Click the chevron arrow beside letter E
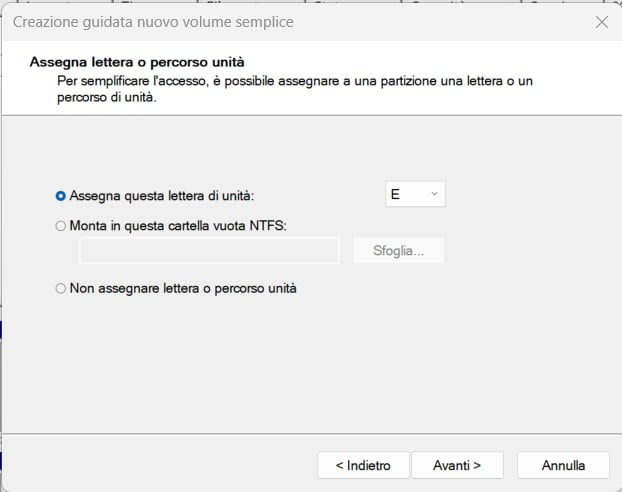This screenshot has height=492, width=622. coord(434,195)
